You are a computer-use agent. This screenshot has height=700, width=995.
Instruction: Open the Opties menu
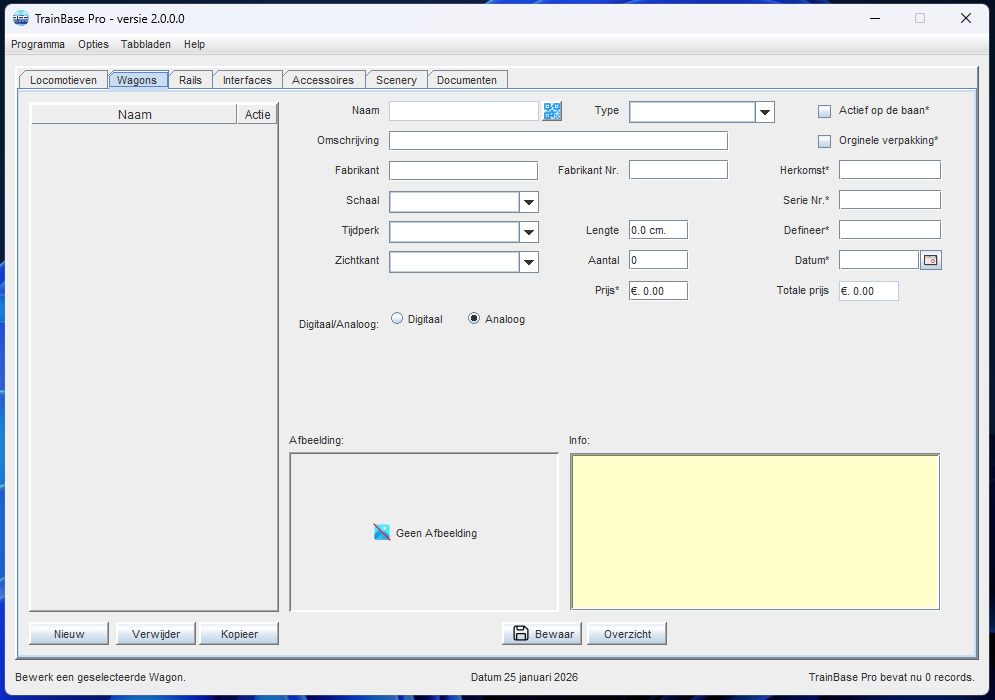93,44
